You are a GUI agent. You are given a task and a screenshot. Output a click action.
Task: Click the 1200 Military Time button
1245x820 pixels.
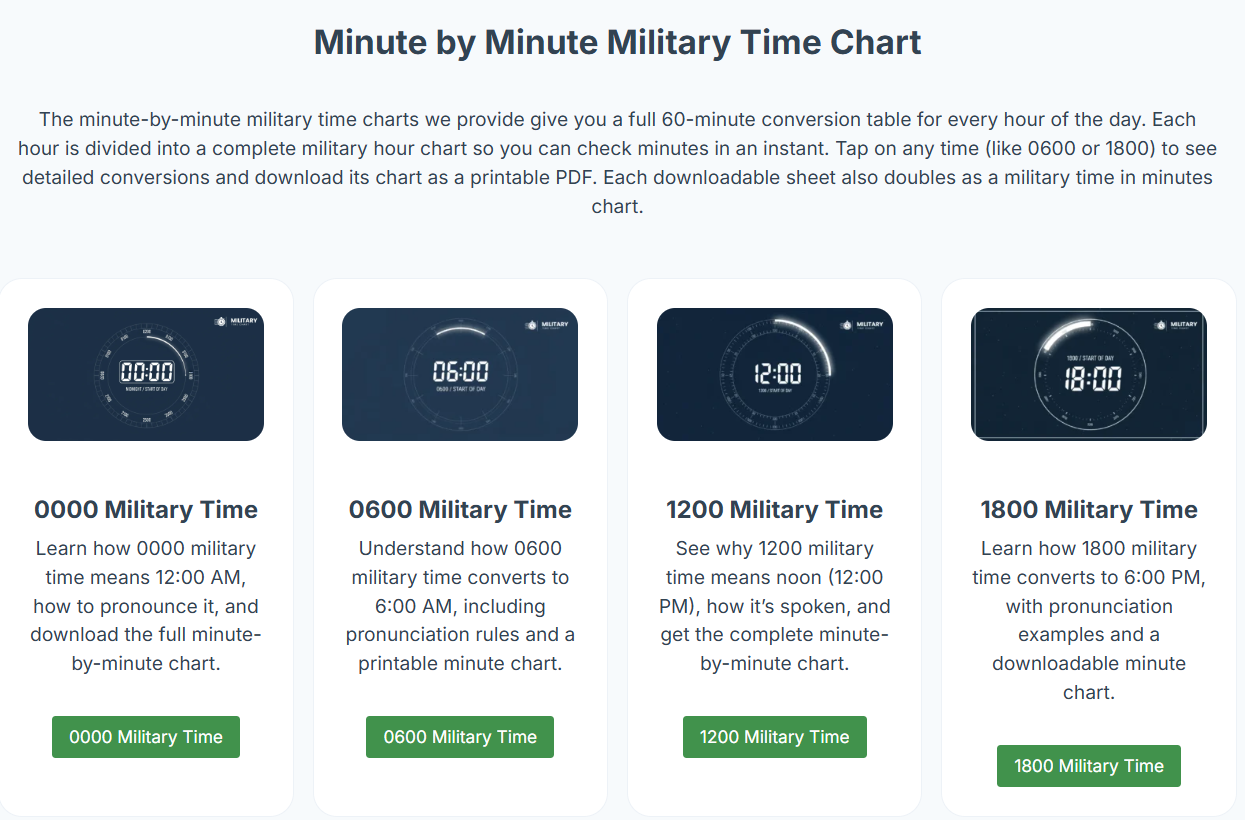(774, 737)
